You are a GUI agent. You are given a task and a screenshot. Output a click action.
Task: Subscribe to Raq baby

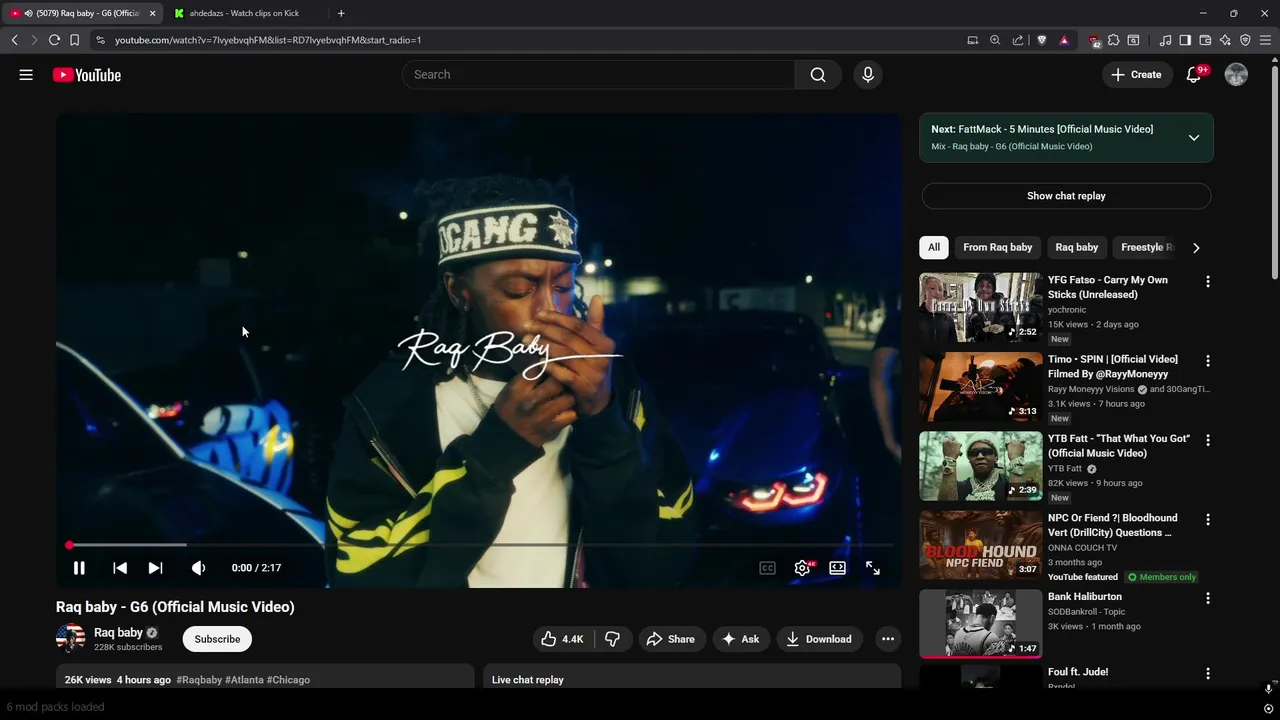pyautogui.click(x=217, y=639)
